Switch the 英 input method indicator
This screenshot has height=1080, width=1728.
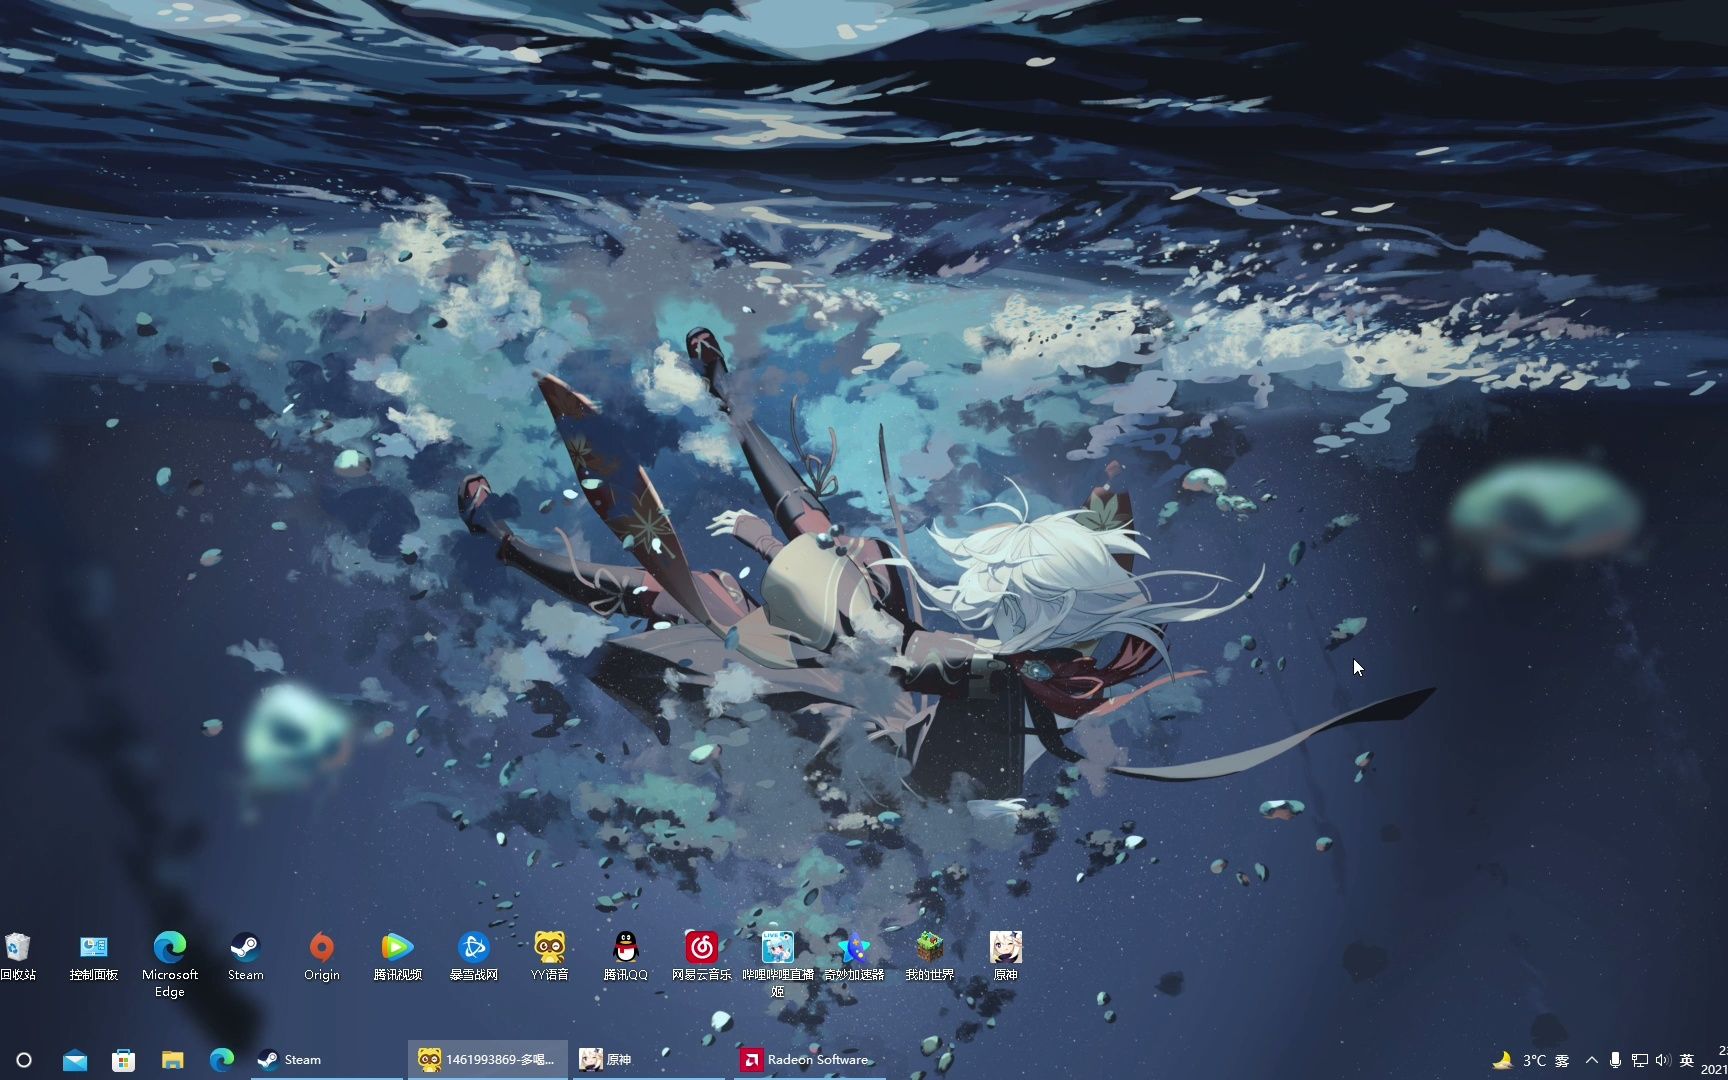tap(1687, 1060)
